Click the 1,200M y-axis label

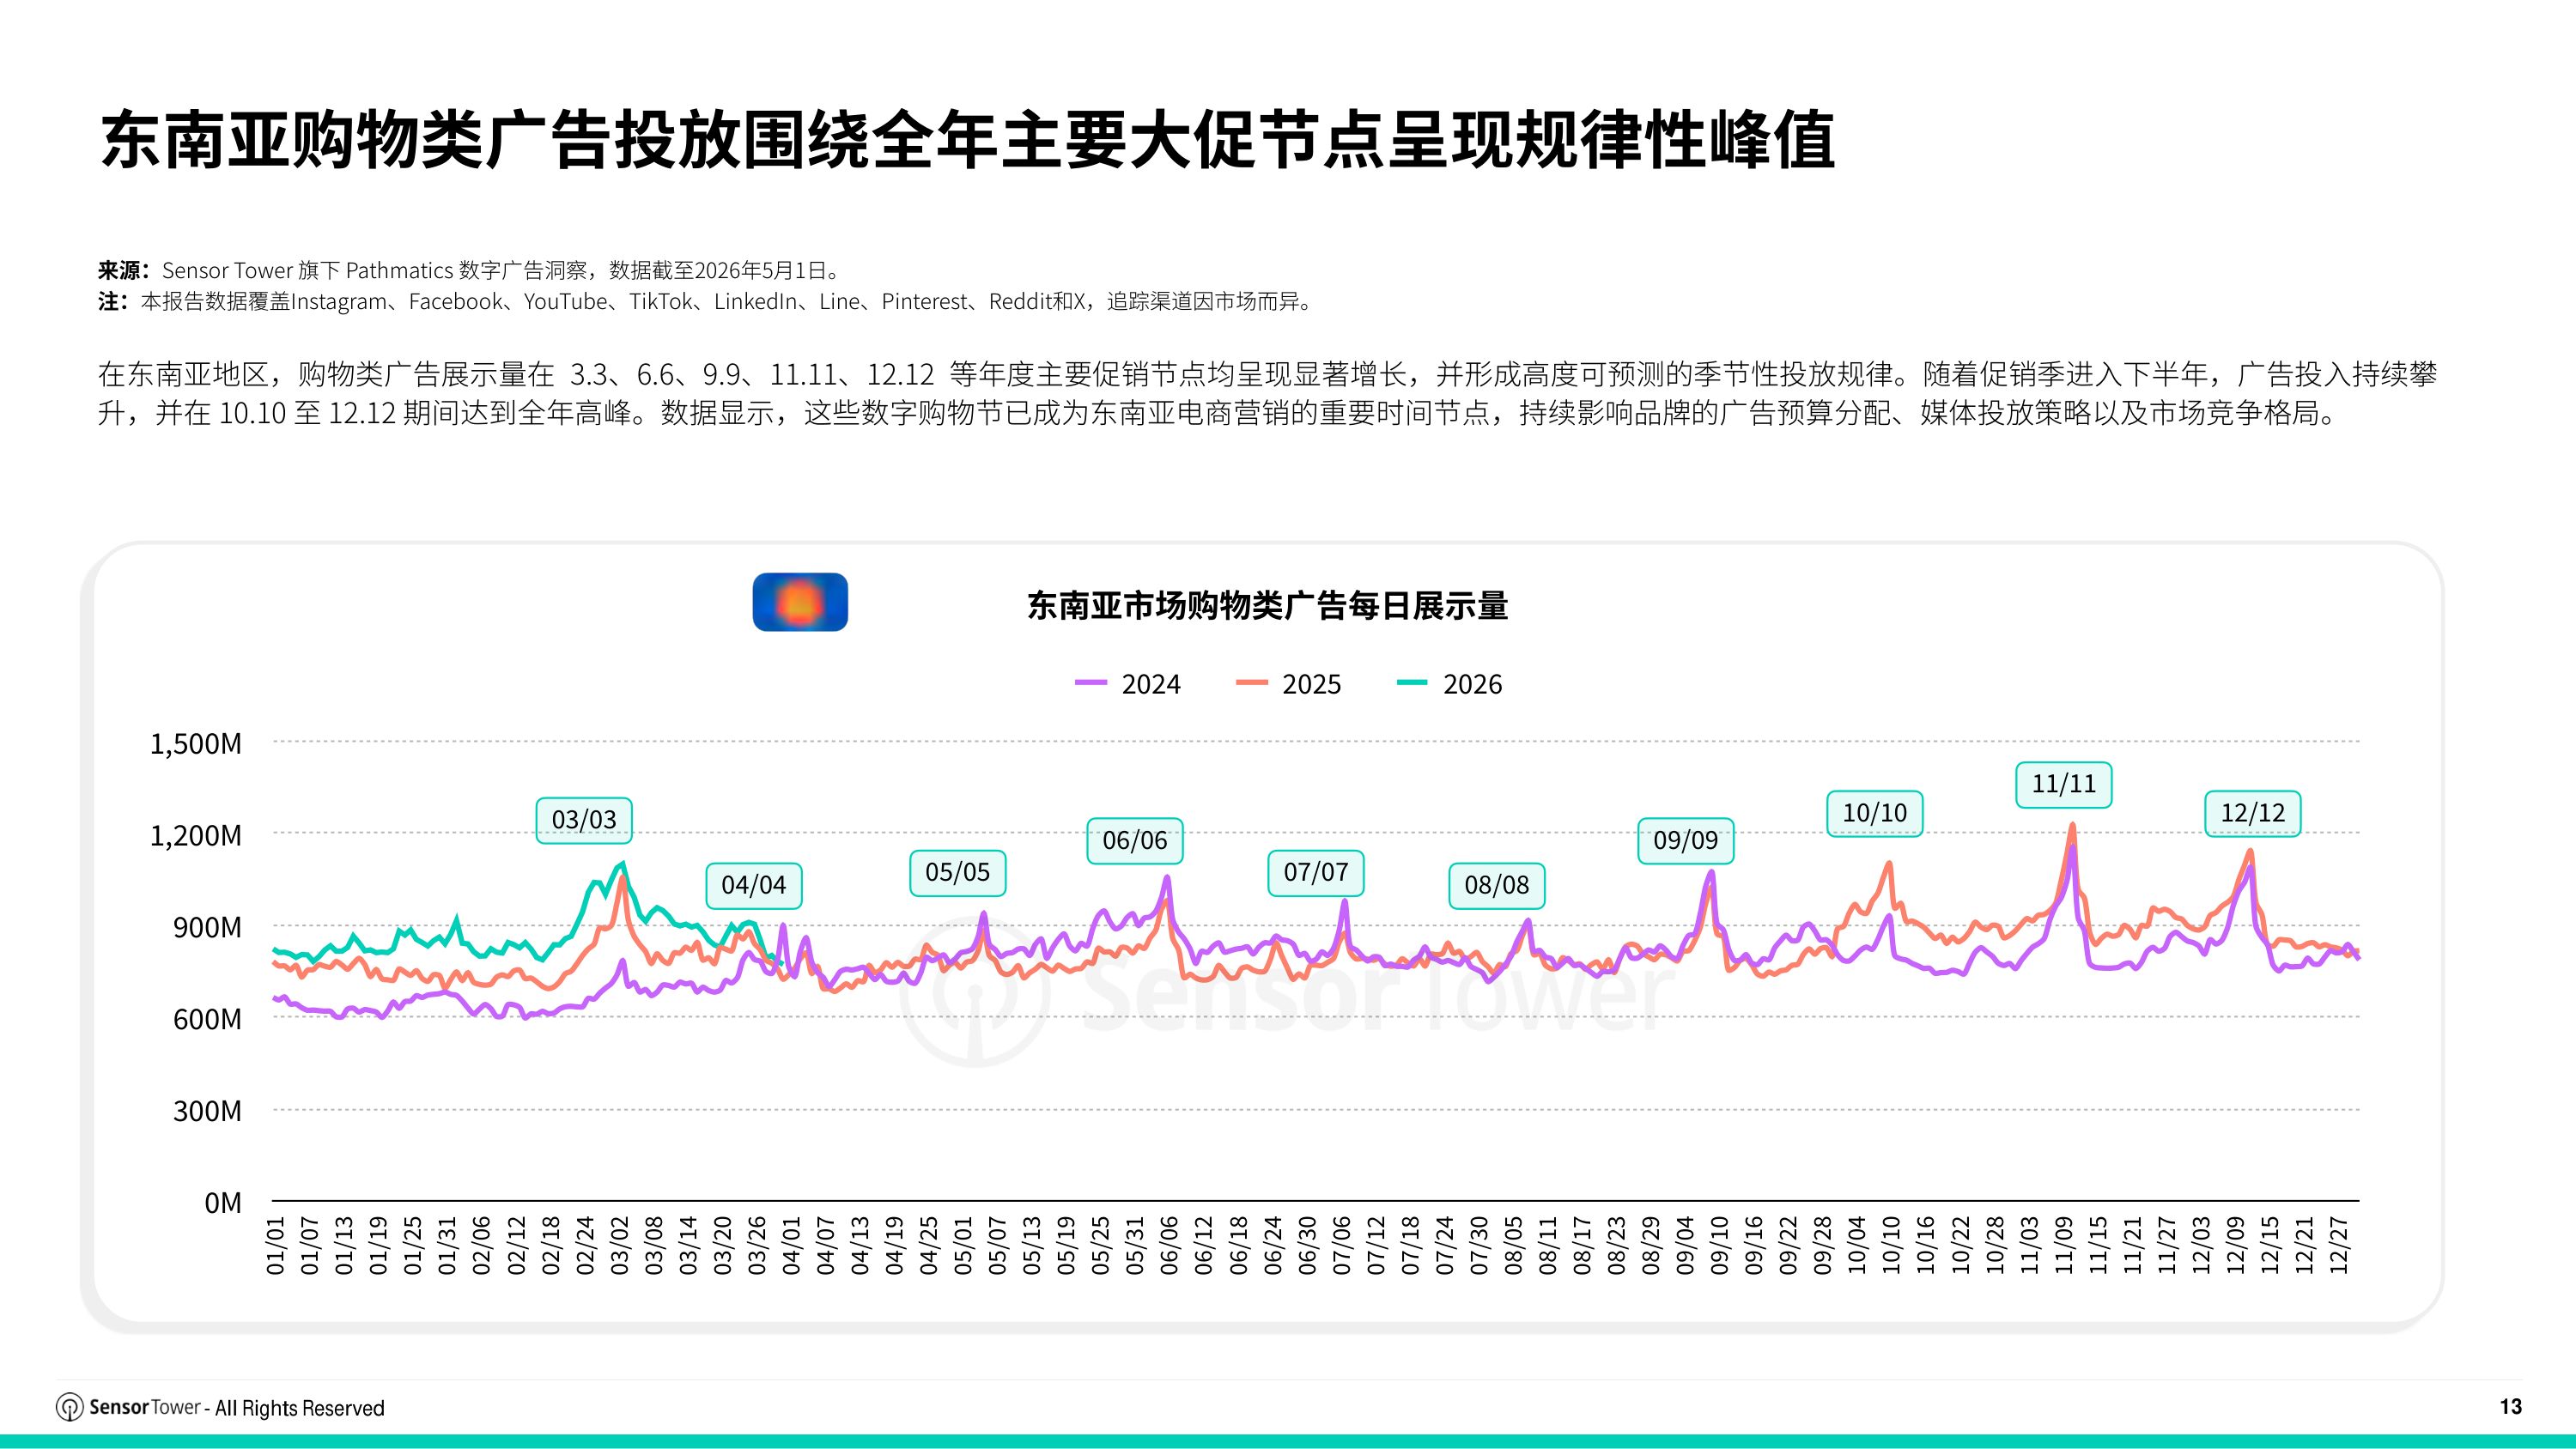(x=196, y=835)
